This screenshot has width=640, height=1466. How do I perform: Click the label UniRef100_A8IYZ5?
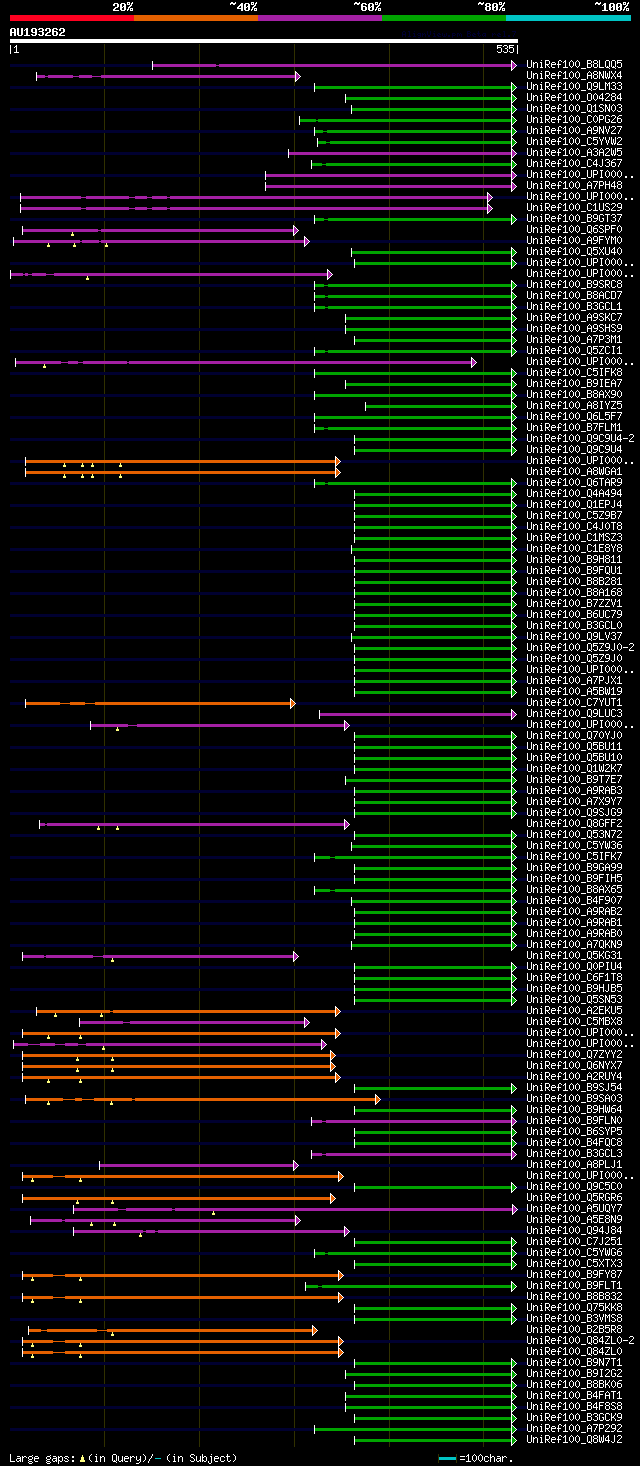574,406
